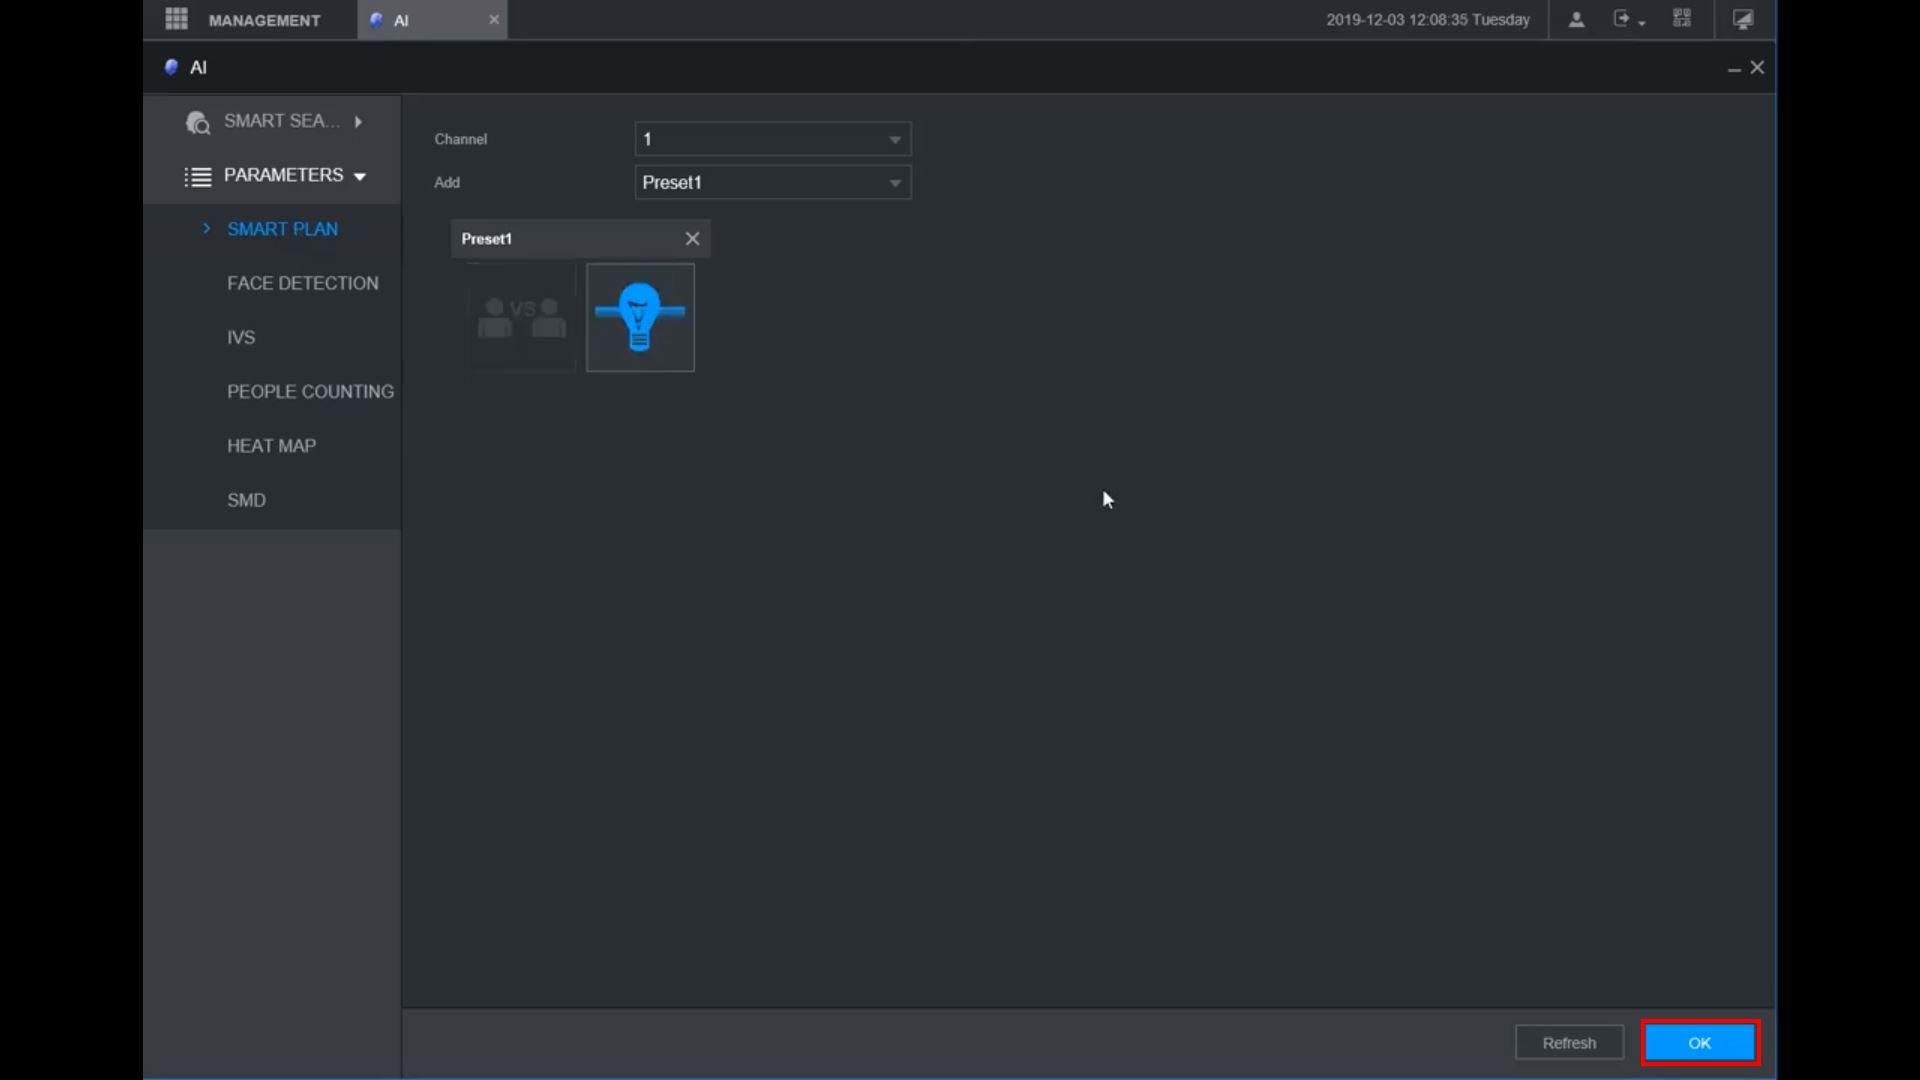Toggle the blue IVS lightbulb plan
1920x1080 pixels.
tap(640, 318)
